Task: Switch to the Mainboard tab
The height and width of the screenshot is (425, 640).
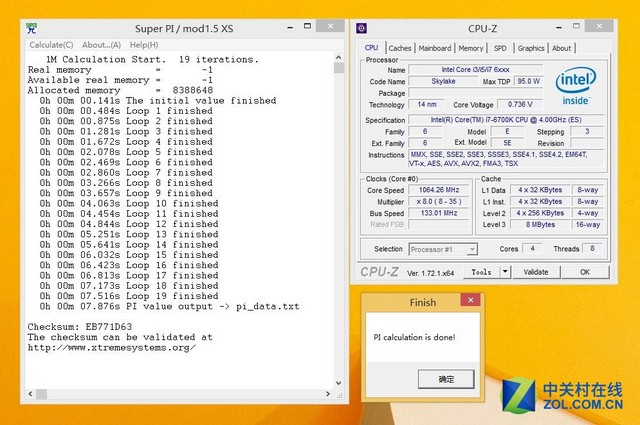Action: (x=435, y=48)
